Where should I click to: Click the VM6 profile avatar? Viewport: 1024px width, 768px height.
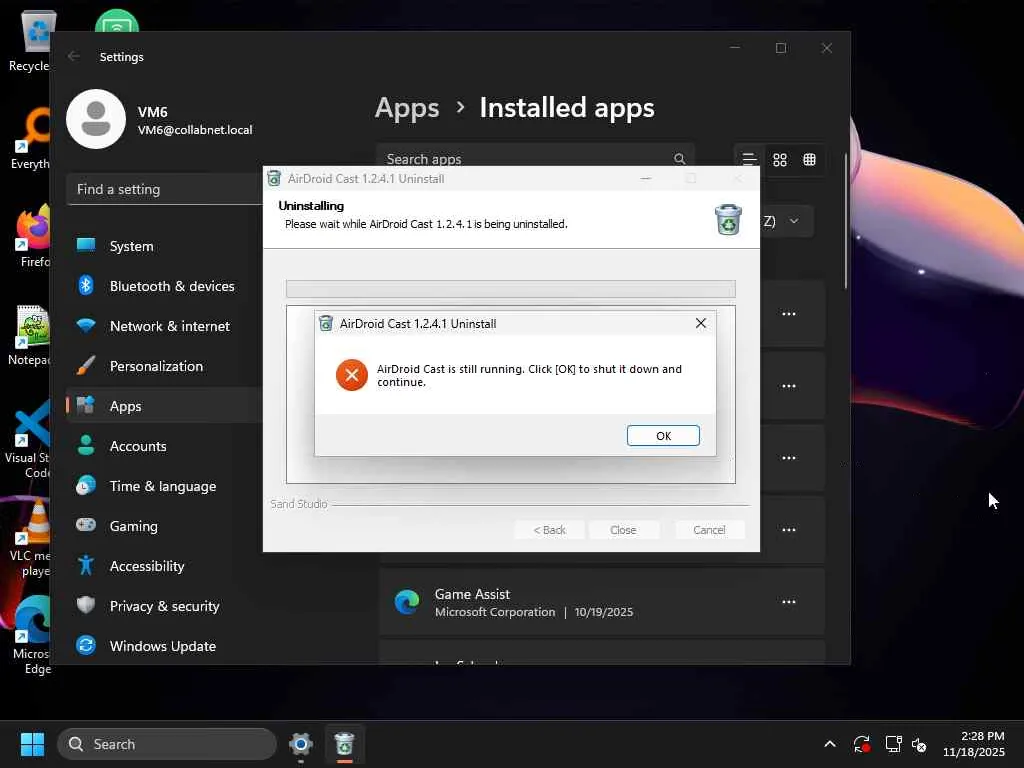coord(96,119)
